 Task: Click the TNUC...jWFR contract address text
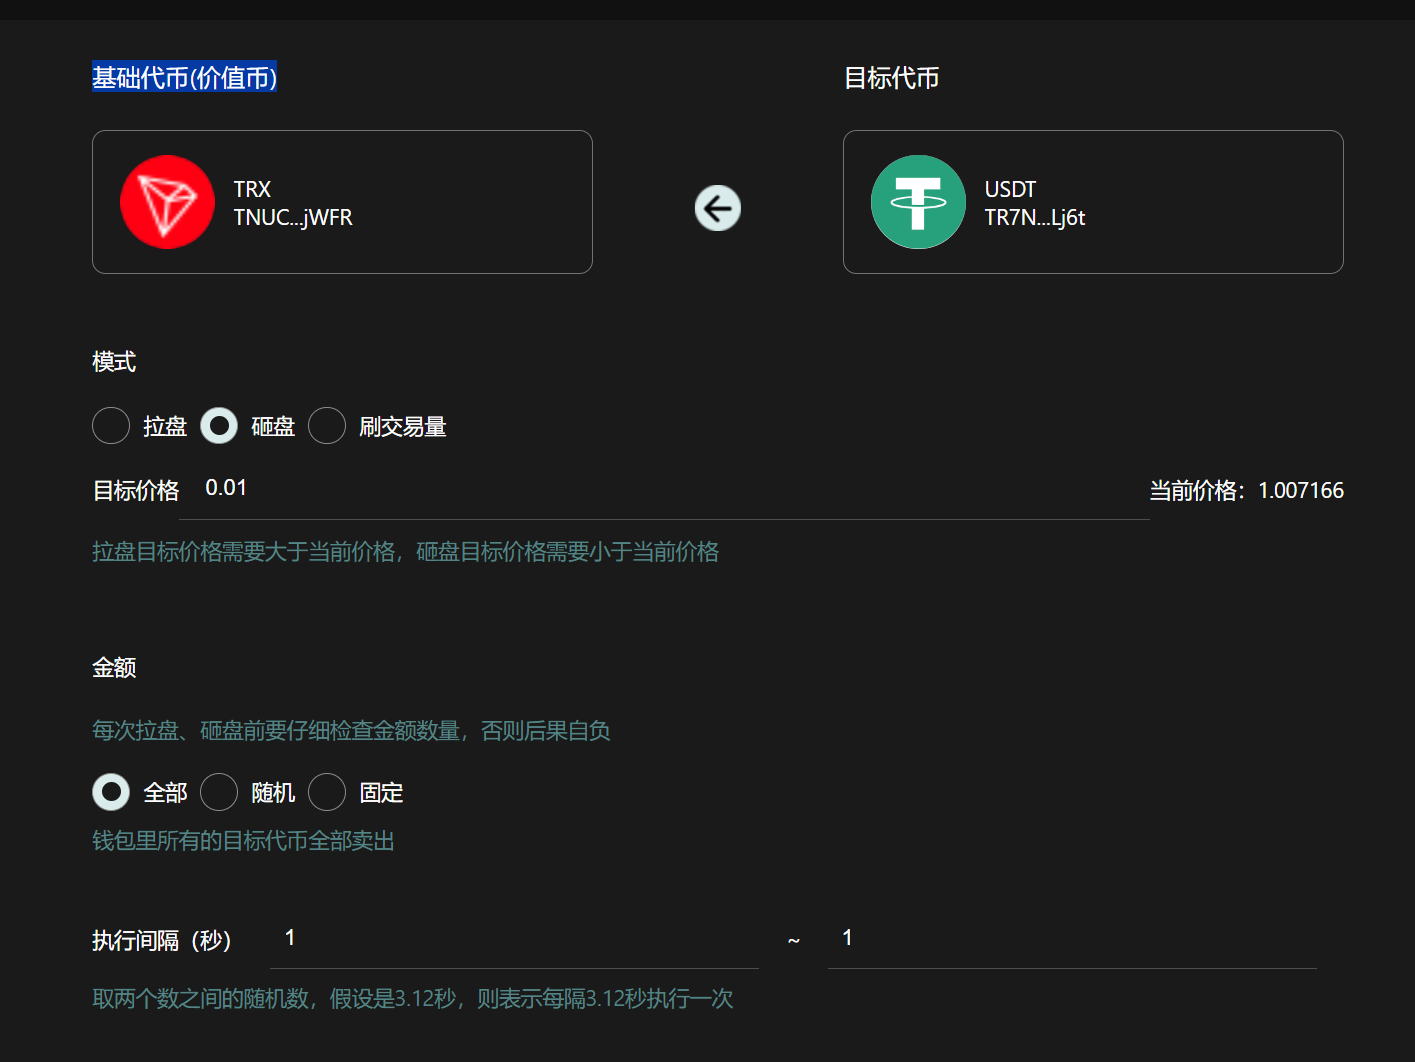(x=293, y=218)
